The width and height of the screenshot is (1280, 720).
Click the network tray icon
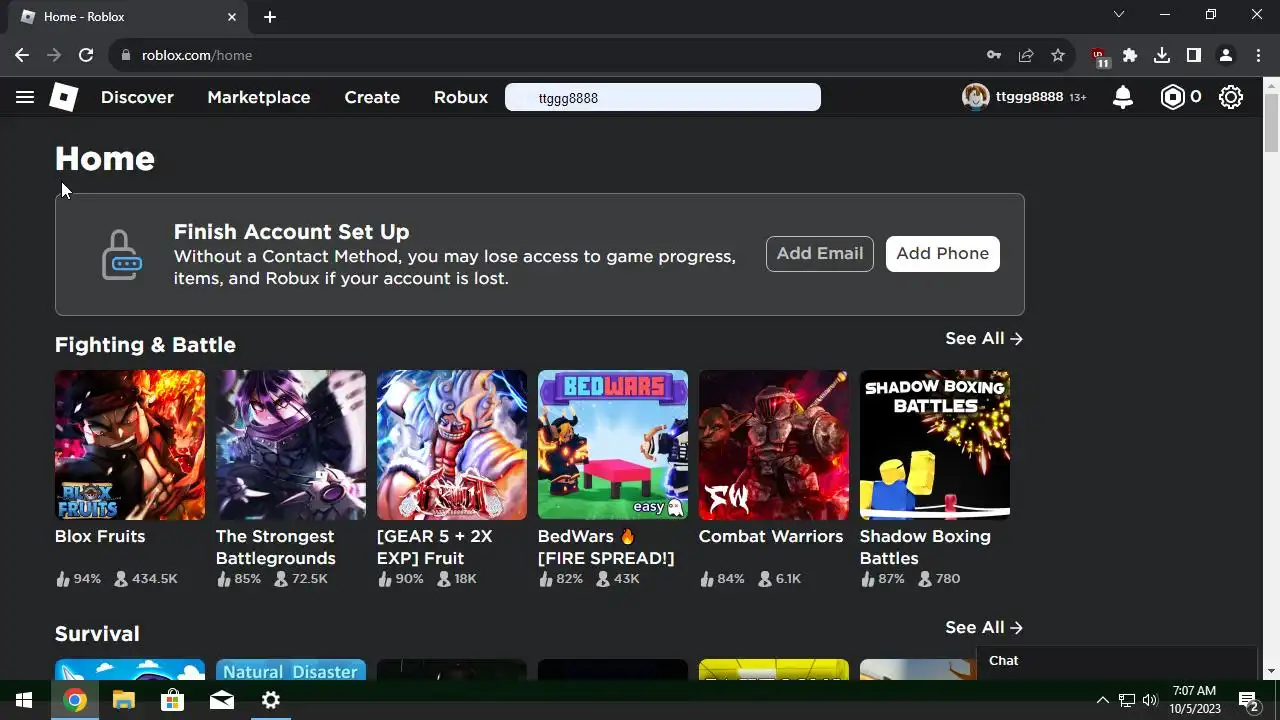1127,700
